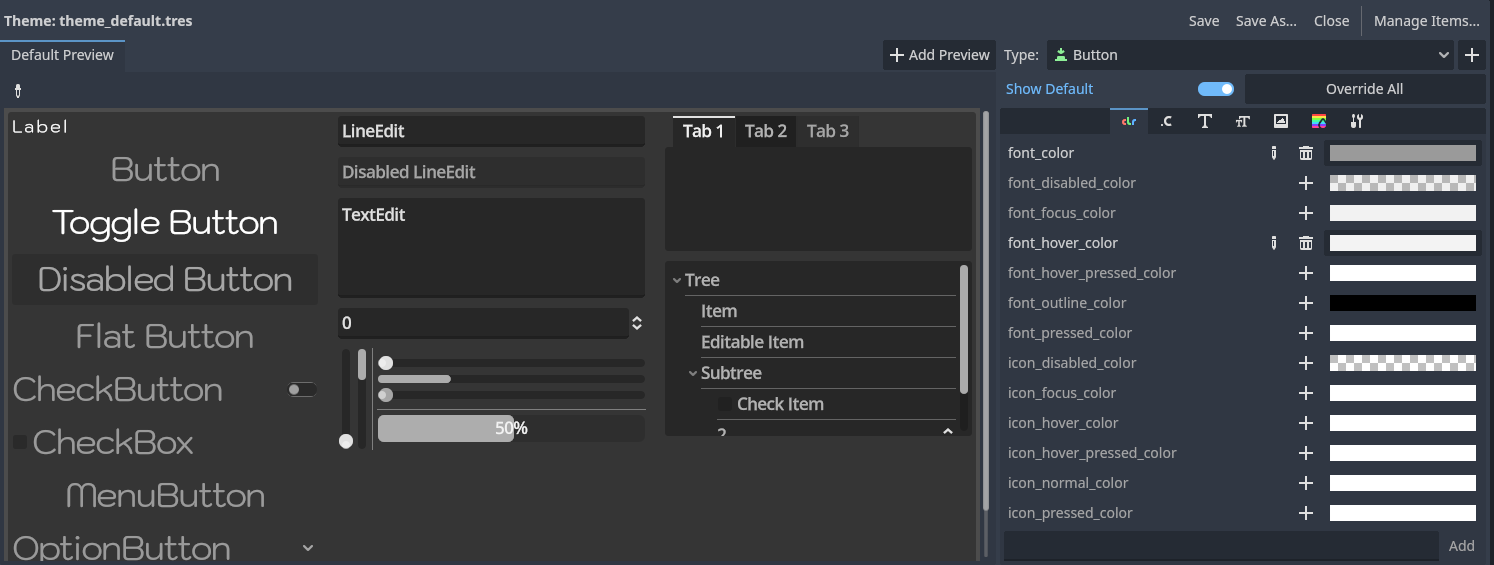Rename the font_hover_color item with pencil icon
The width and height of the screenshot is (1494, 565).
pos(1273,243)
